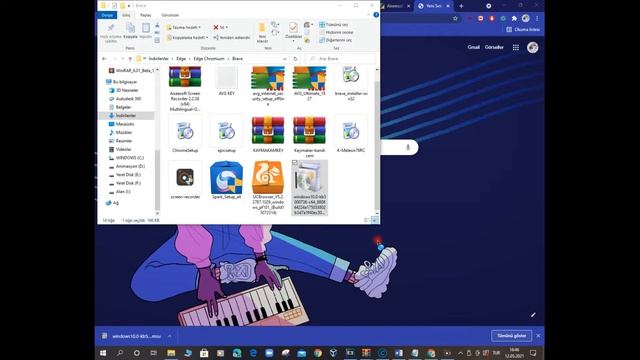Open the Taşıma hedefi dropdown

183,27
